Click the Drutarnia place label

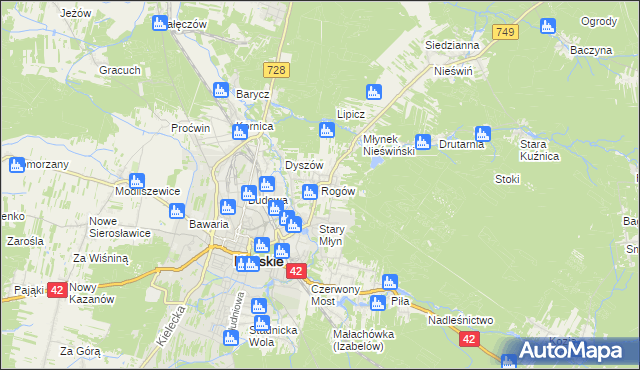coord(461,144)
